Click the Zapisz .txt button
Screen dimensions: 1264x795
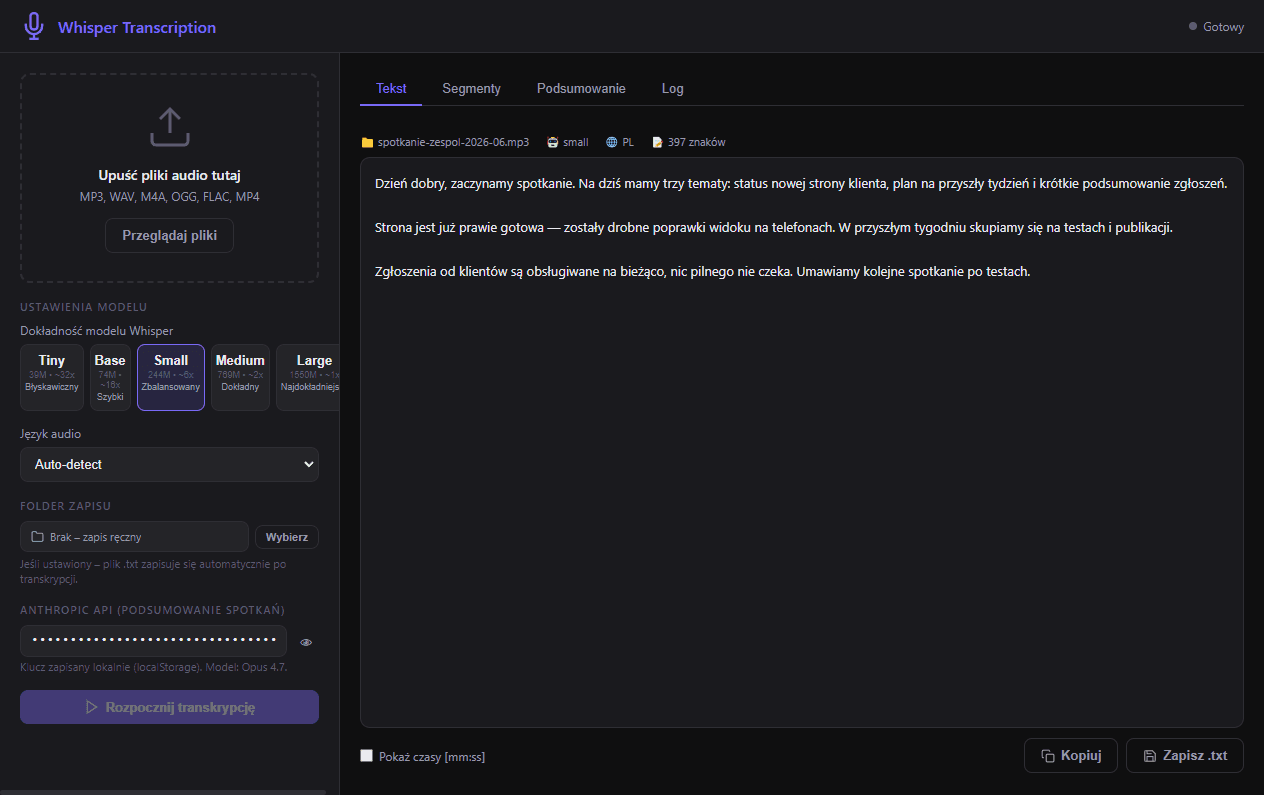pyautogui.click(x=1185, y=756)
